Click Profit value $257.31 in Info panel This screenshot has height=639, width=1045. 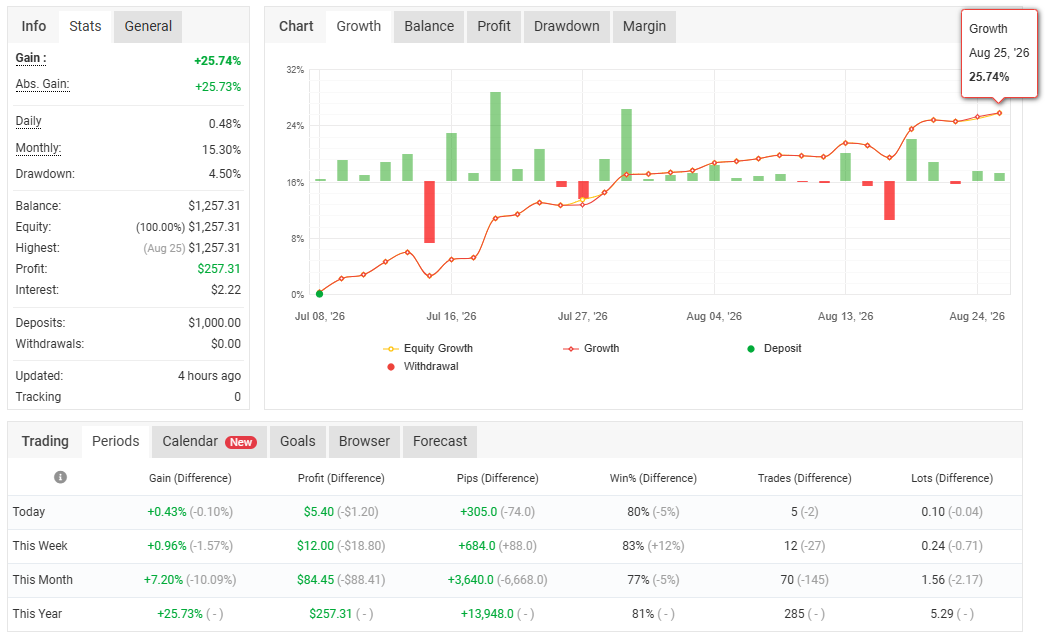click(219, 269)
